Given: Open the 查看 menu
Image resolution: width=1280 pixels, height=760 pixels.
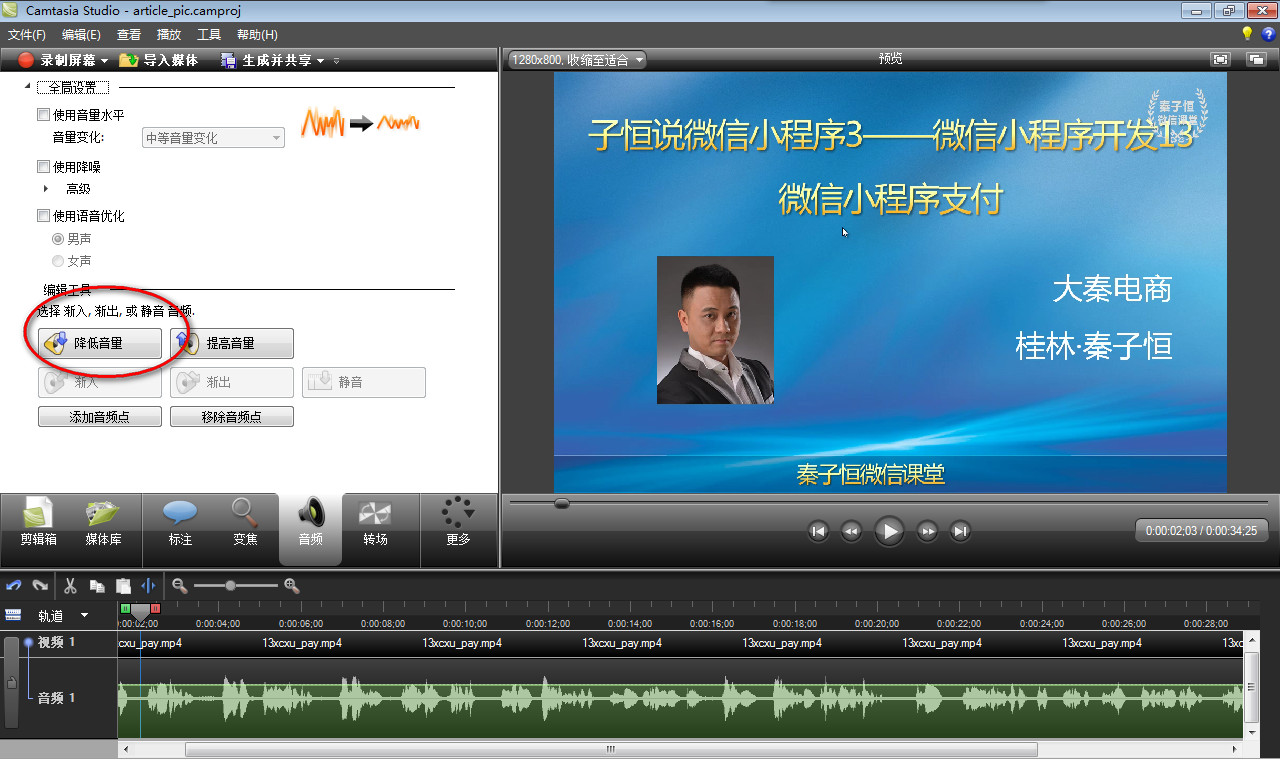Looking at the screenshot, I should [x=129, y=34].
